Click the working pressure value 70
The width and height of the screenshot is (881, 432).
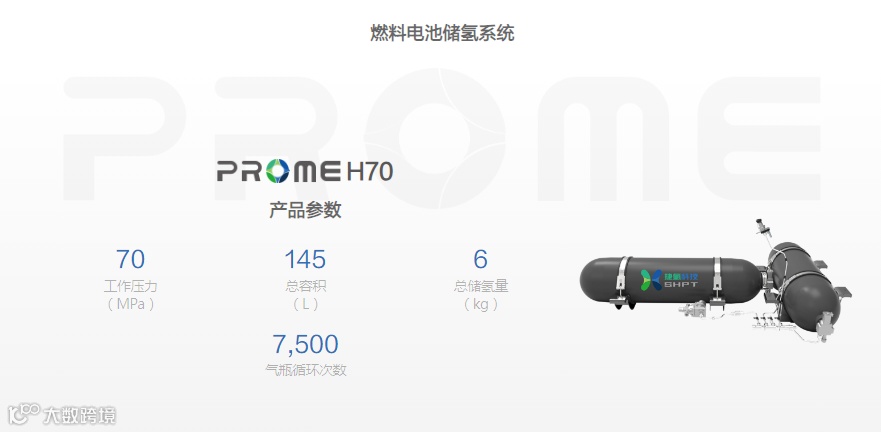click(x=130, y=260)
